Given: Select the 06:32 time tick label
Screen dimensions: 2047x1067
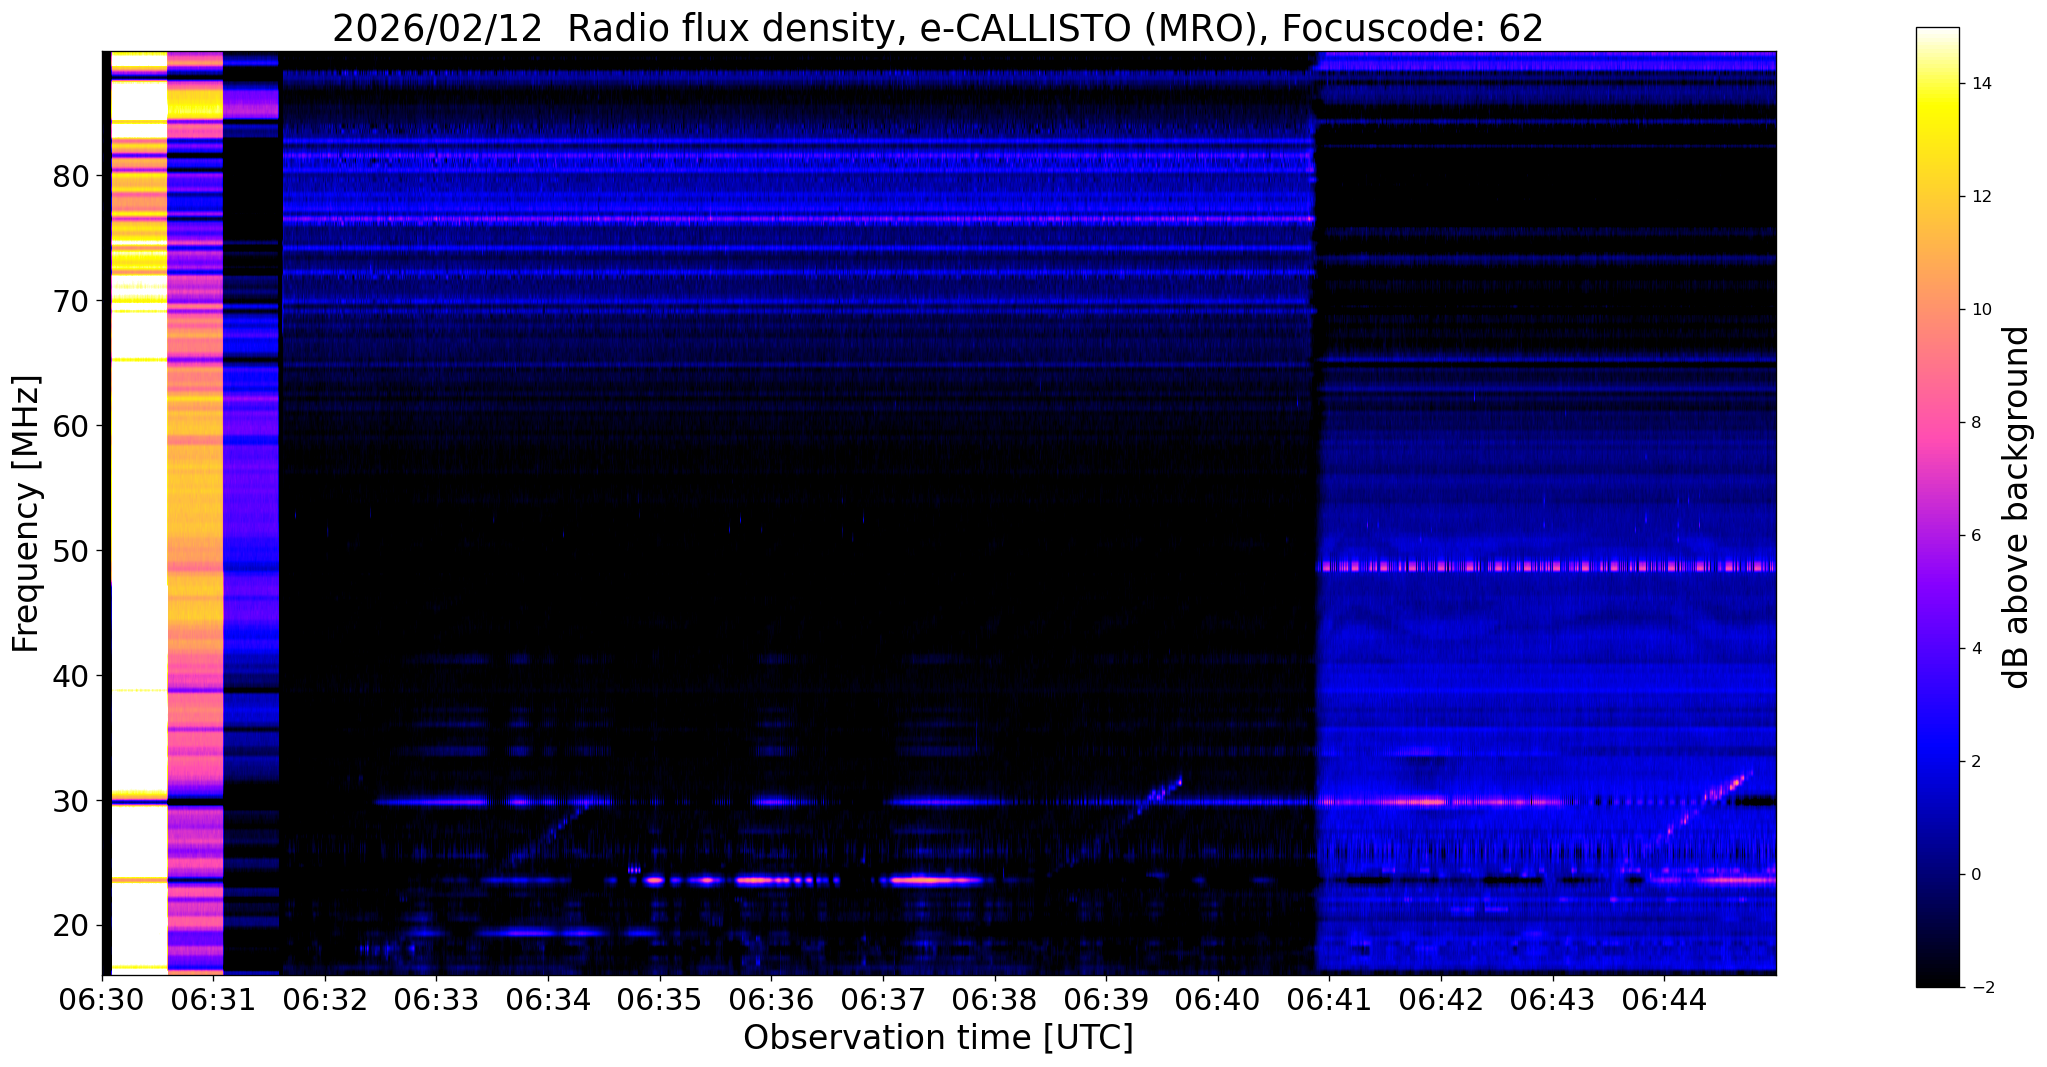Looking at the screenshot, I should (325, 1000).
